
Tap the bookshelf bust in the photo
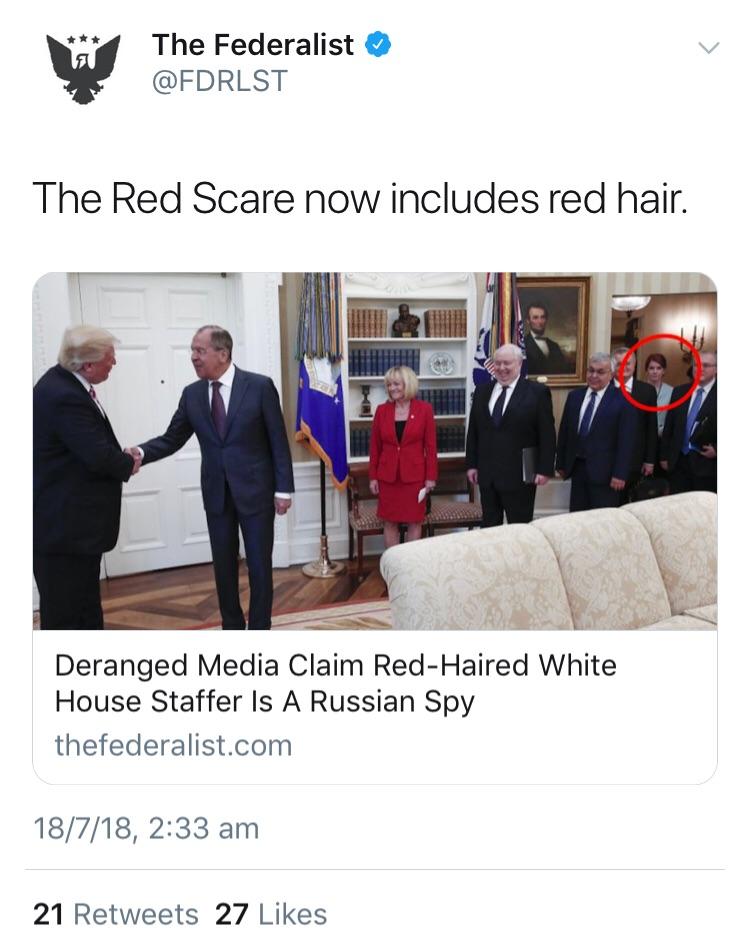coord(405,321)
